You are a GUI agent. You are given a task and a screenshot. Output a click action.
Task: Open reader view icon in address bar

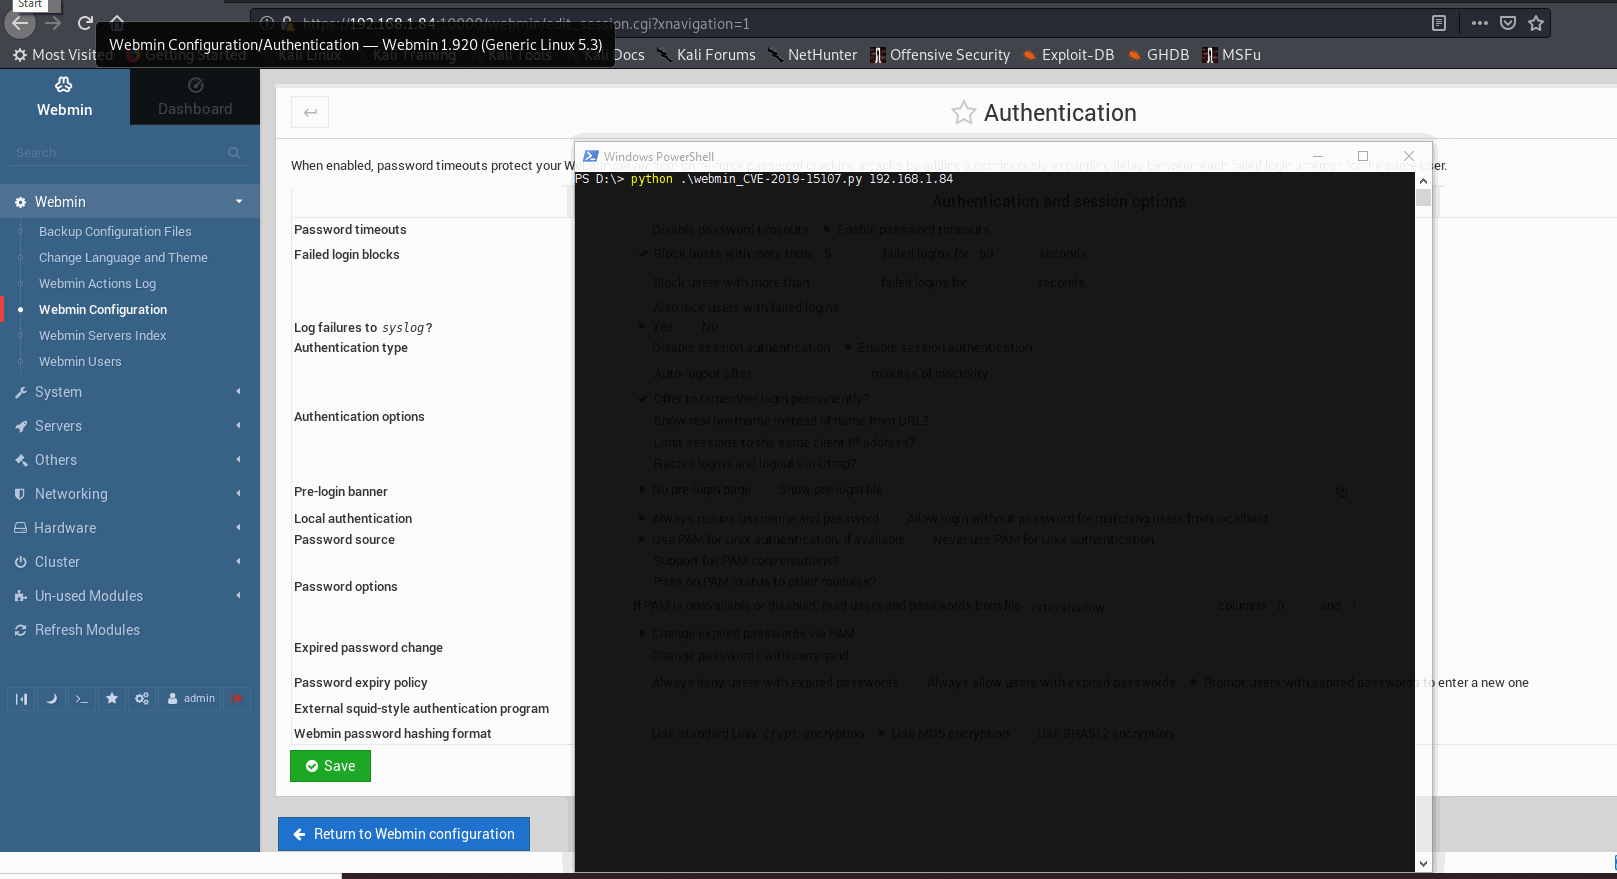(1439, 23)
